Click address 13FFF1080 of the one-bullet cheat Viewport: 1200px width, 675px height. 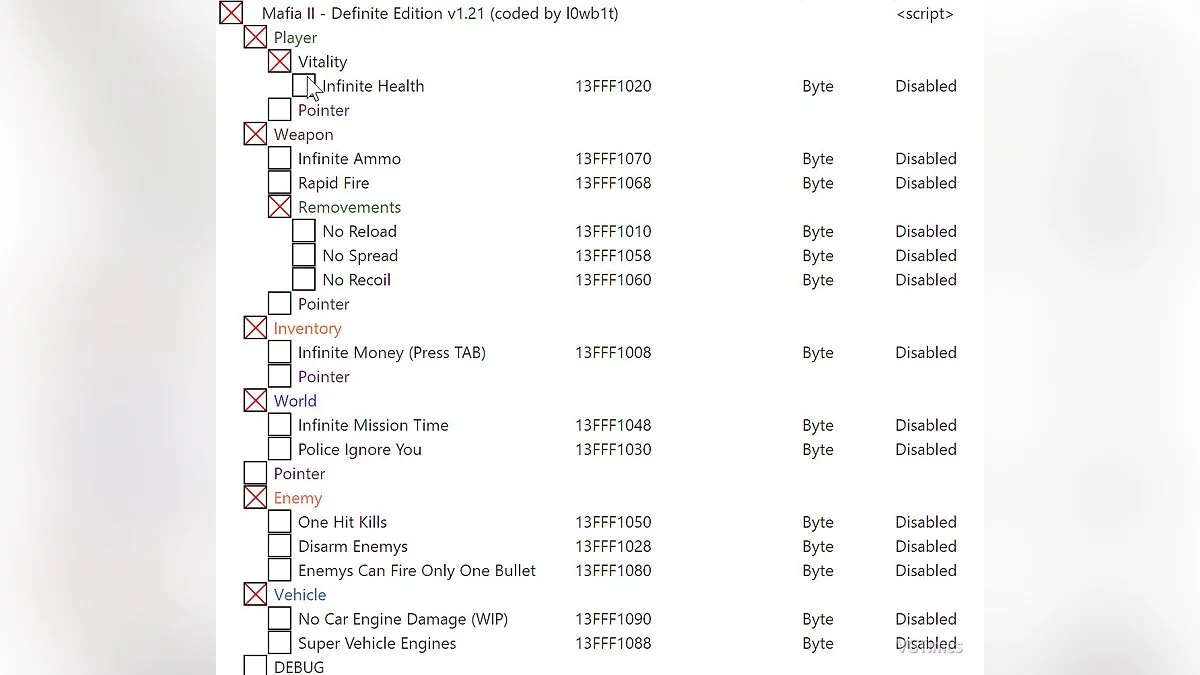point(613,571)
